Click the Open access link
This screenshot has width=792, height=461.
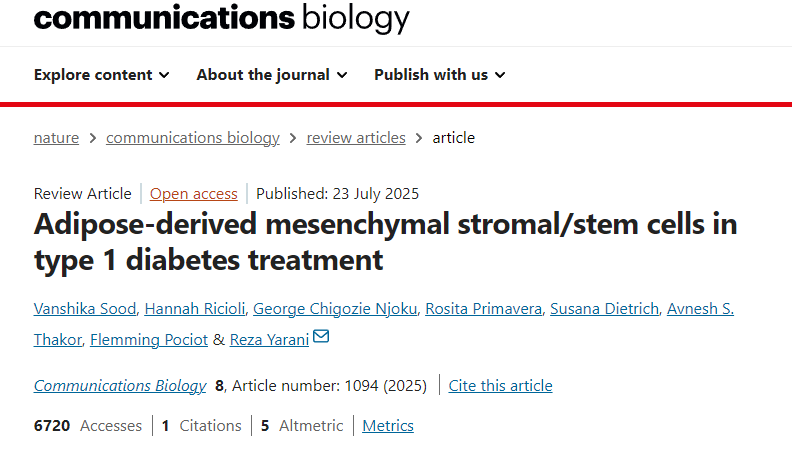(x=194, y=194)
